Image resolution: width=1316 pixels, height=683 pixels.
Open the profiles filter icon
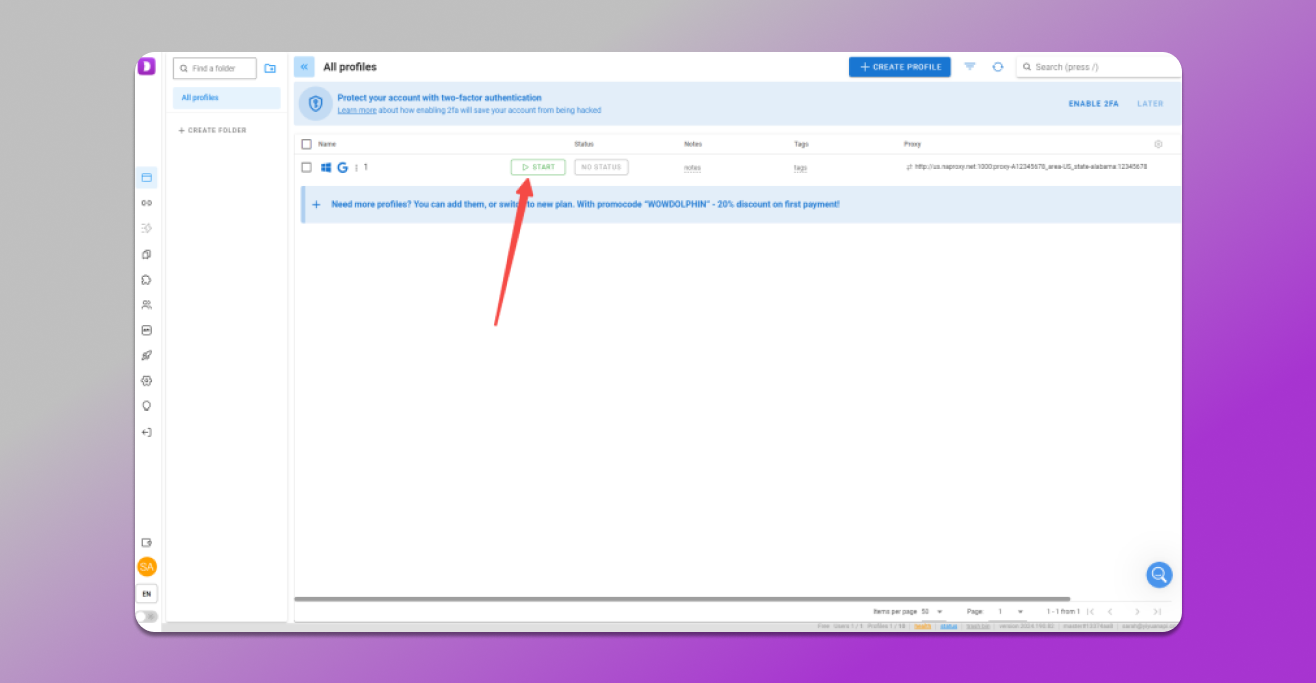[x=970, y=67]
